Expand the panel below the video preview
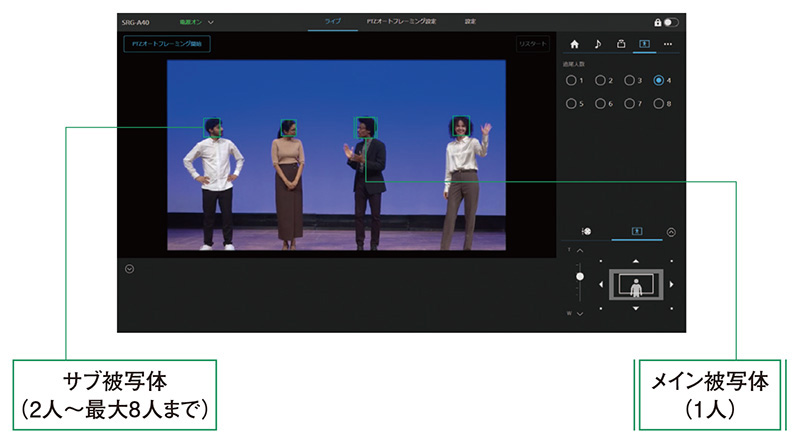The image size is (800, 444). click(x=129, y=268)
